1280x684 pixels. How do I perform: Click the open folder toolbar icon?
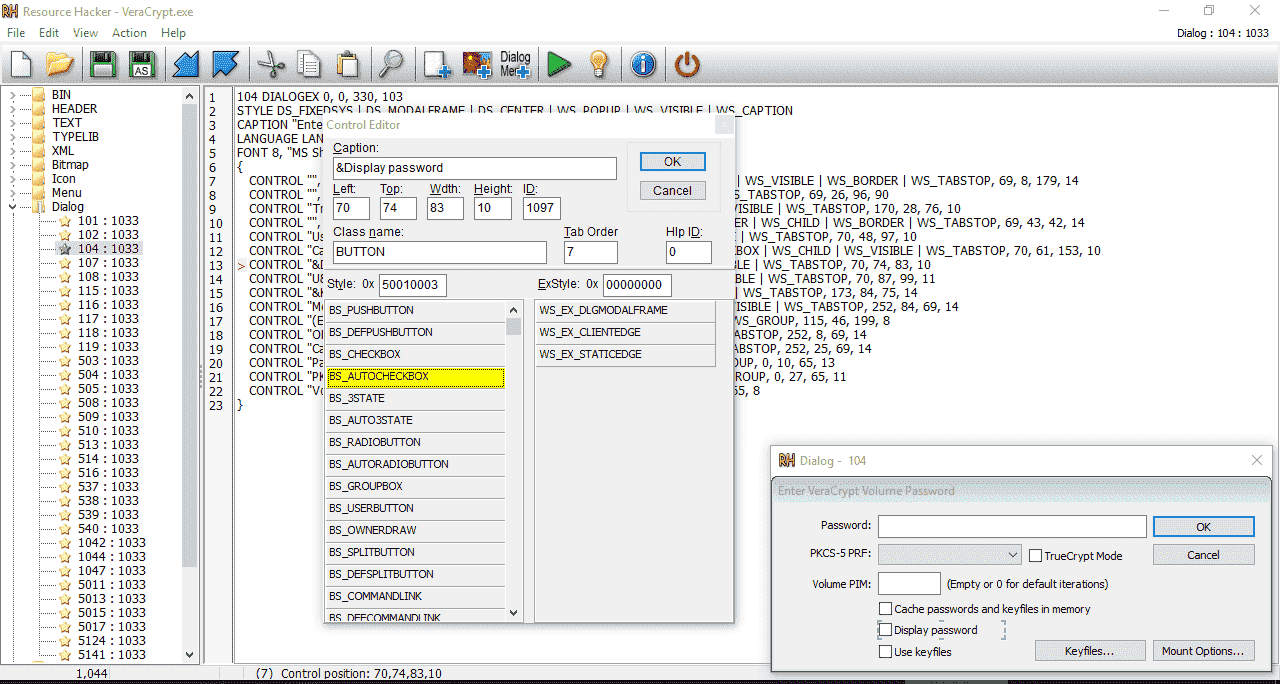(x=60, y=64)
